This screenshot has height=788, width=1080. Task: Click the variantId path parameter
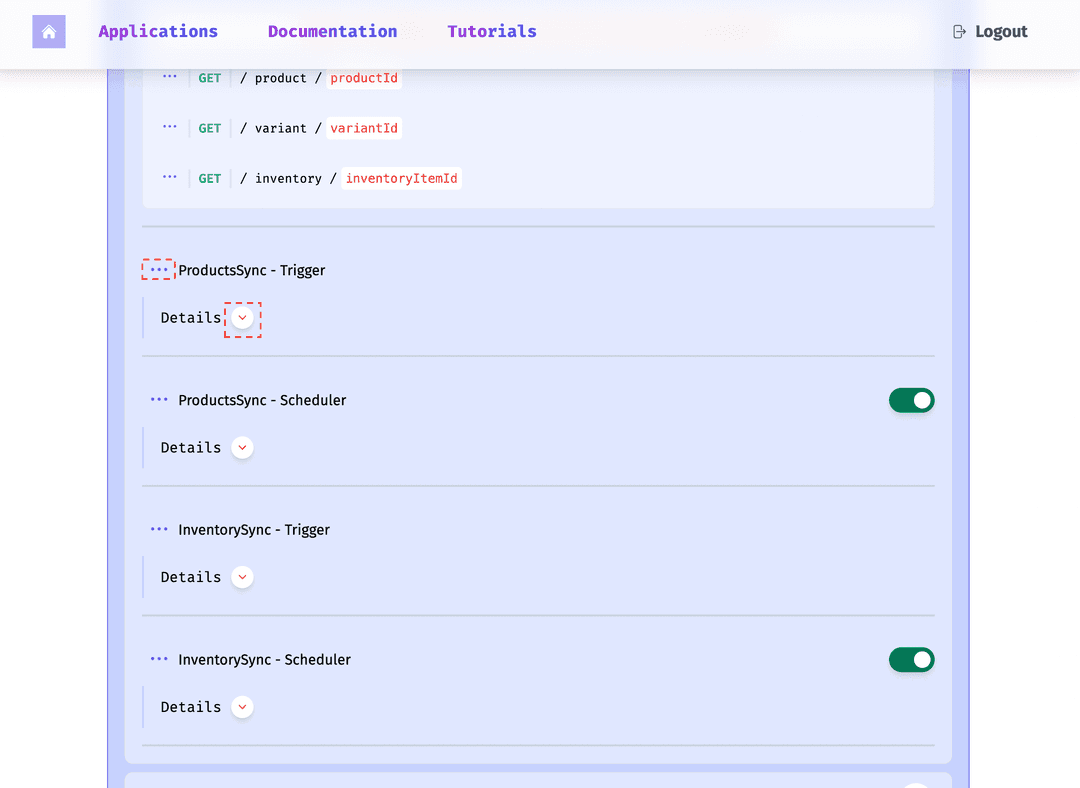[x=364, y=128]
